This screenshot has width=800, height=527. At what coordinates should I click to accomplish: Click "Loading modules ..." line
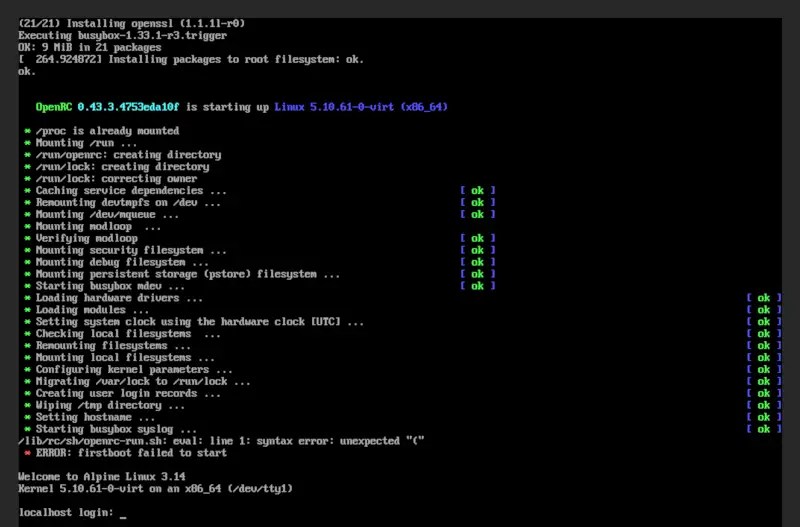tap(92, 310)
